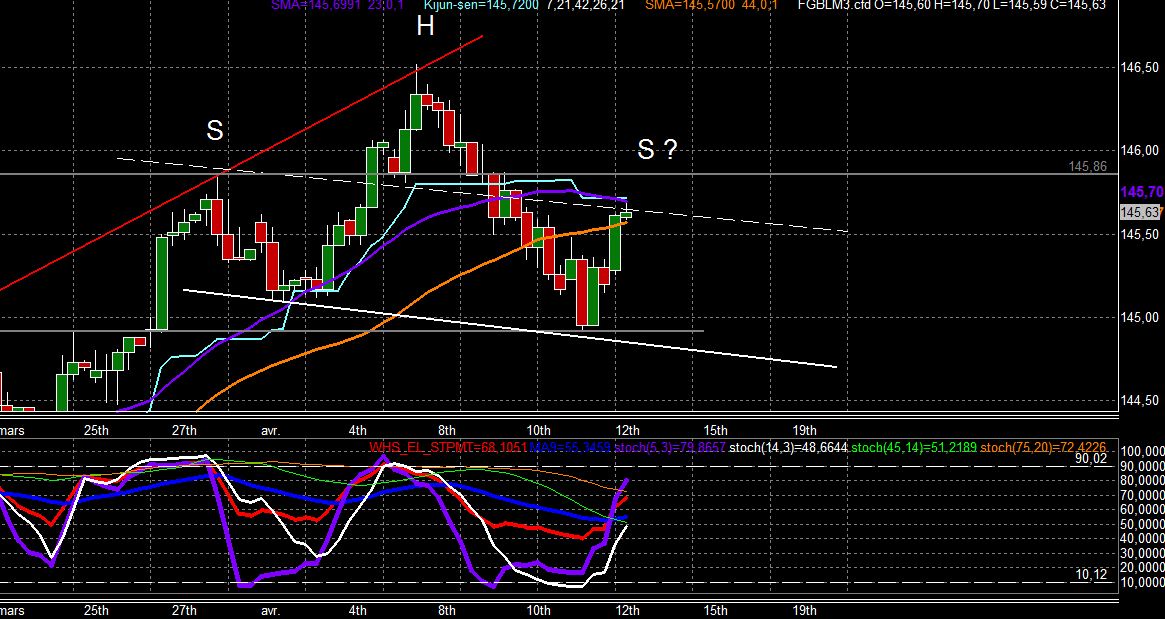Click the FGBLM3.cfd OHLC quote header
Viewport: 1165px width, 619px height.
951,4
